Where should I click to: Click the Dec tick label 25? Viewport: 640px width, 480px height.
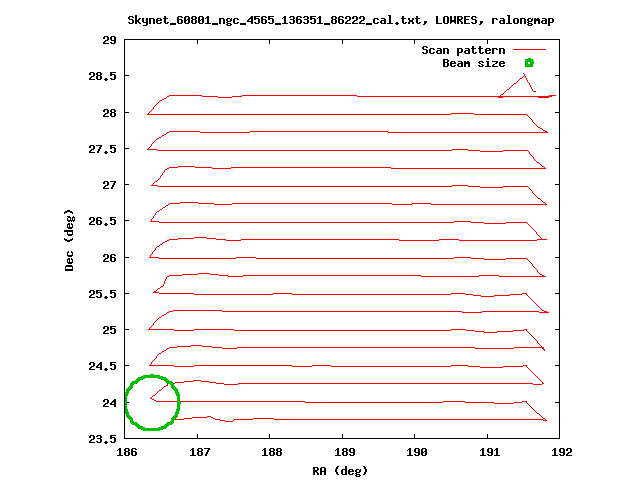tap(109, 330)
